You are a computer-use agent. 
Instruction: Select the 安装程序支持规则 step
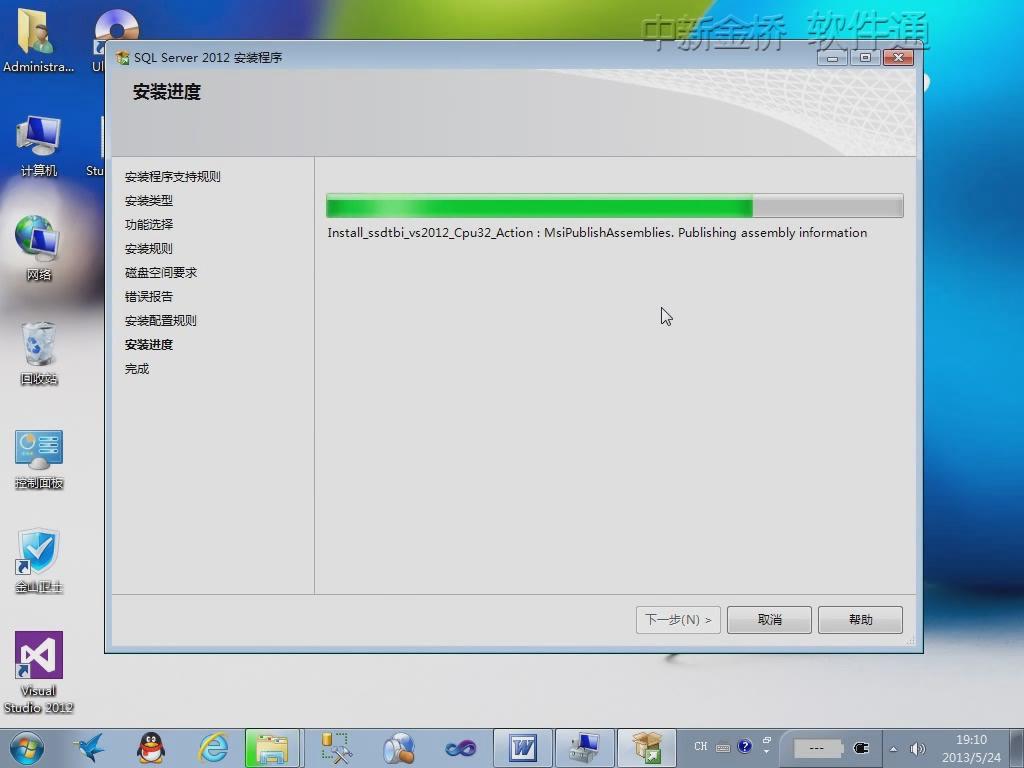(172, 176)
